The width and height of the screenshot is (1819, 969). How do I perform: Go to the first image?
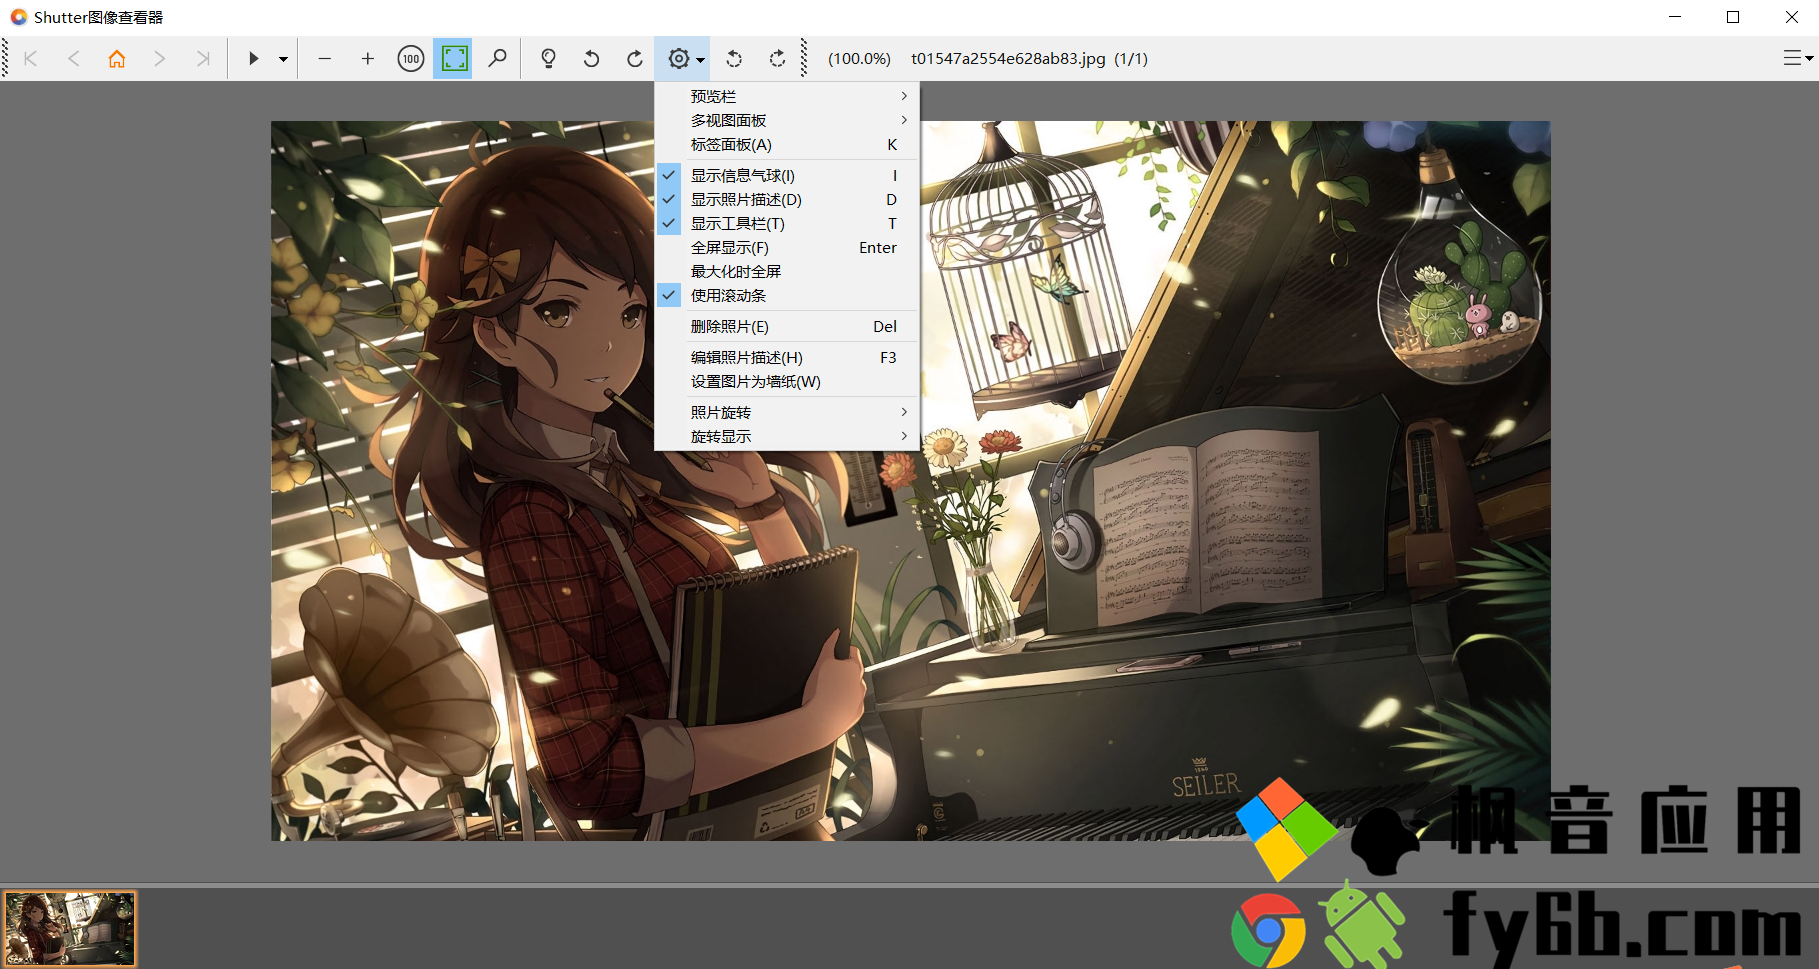tap(31, 59)
